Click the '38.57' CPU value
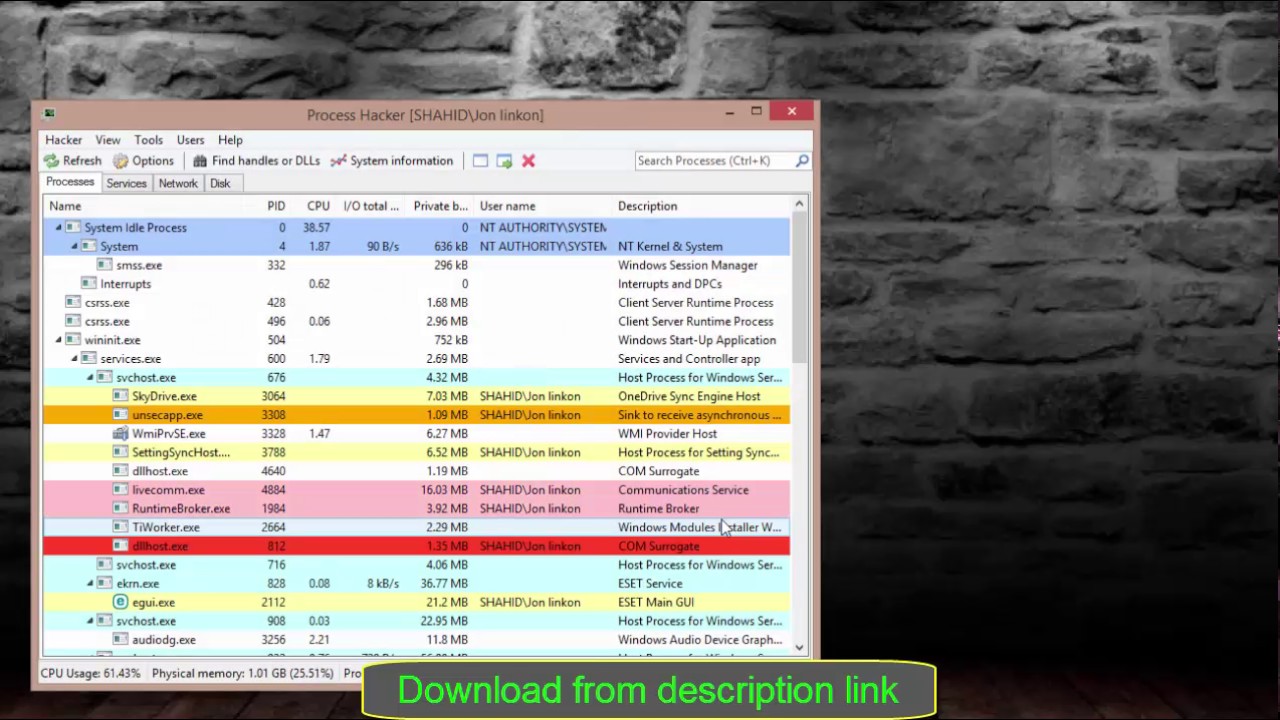The height and width of the screenshot is (720, 1280). [x=316, y=228]
